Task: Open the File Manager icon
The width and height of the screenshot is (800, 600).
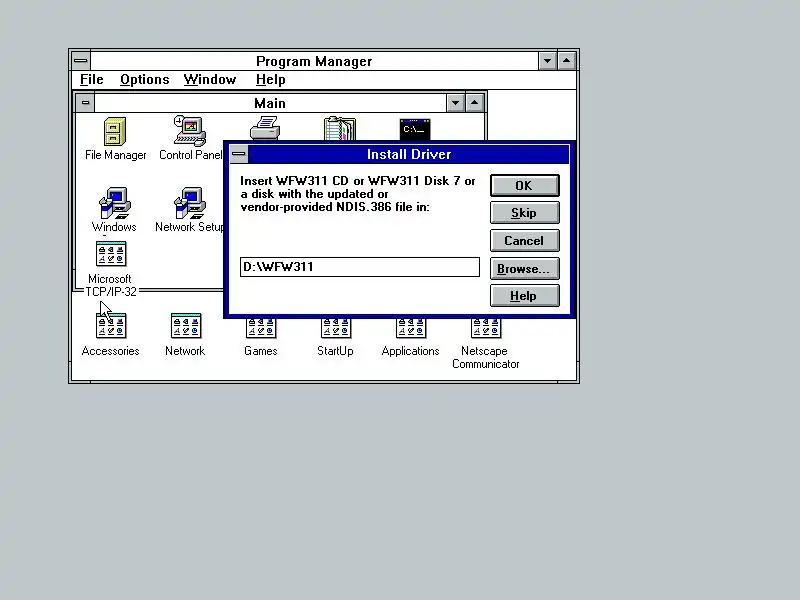Action: [x=115, y=133]
